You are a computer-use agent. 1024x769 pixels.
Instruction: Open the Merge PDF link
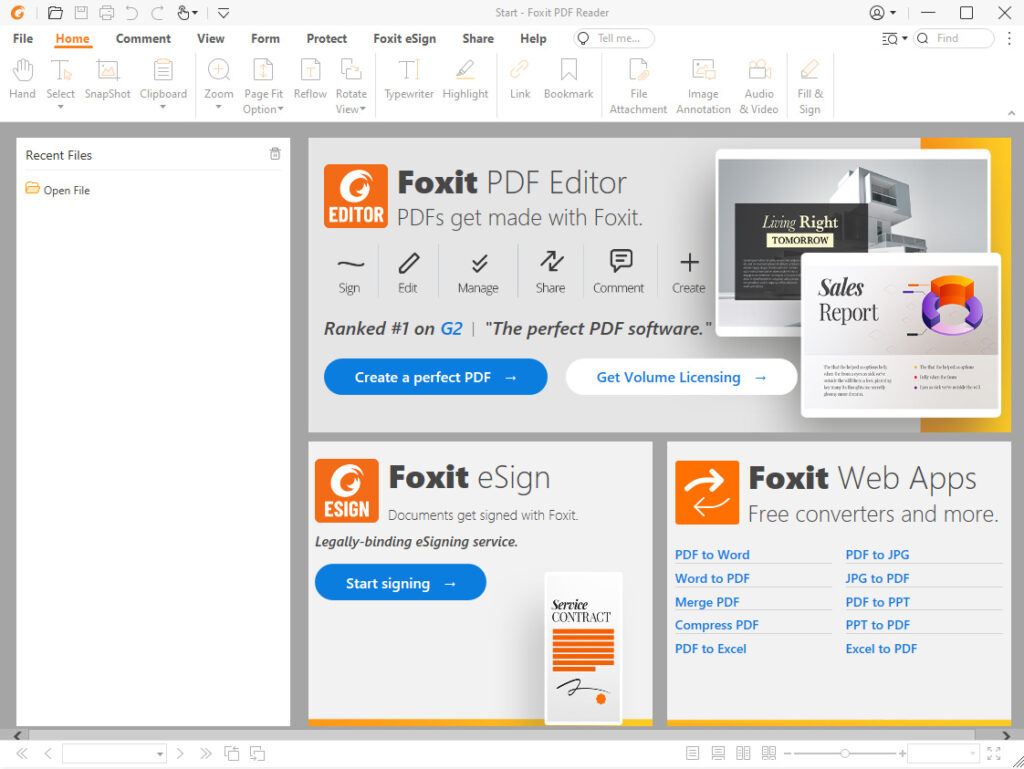click(707, 601)
